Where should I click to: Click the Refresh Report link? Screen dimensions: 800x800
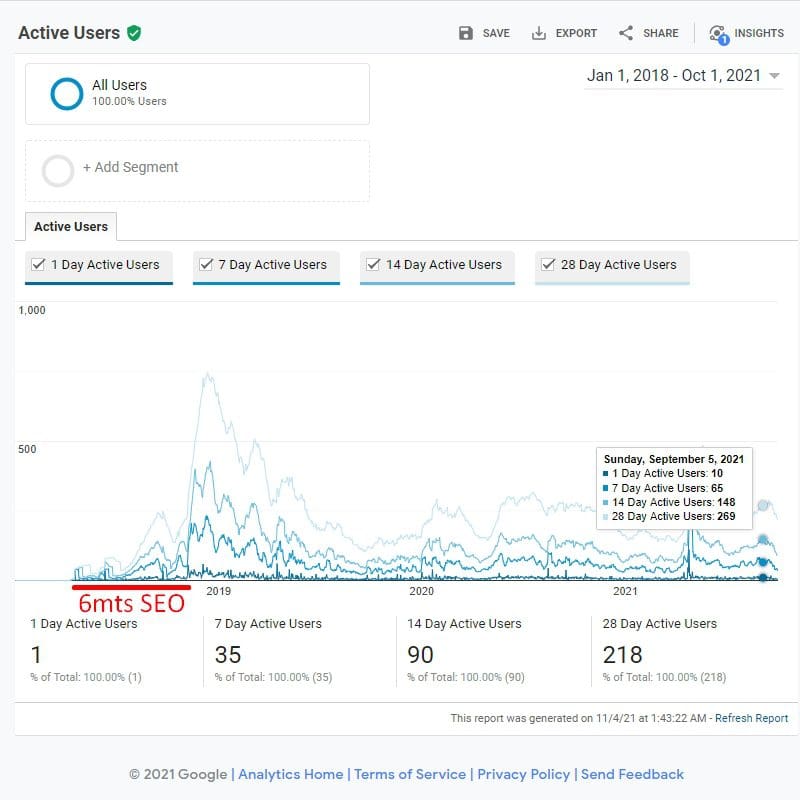pos(751,718)
